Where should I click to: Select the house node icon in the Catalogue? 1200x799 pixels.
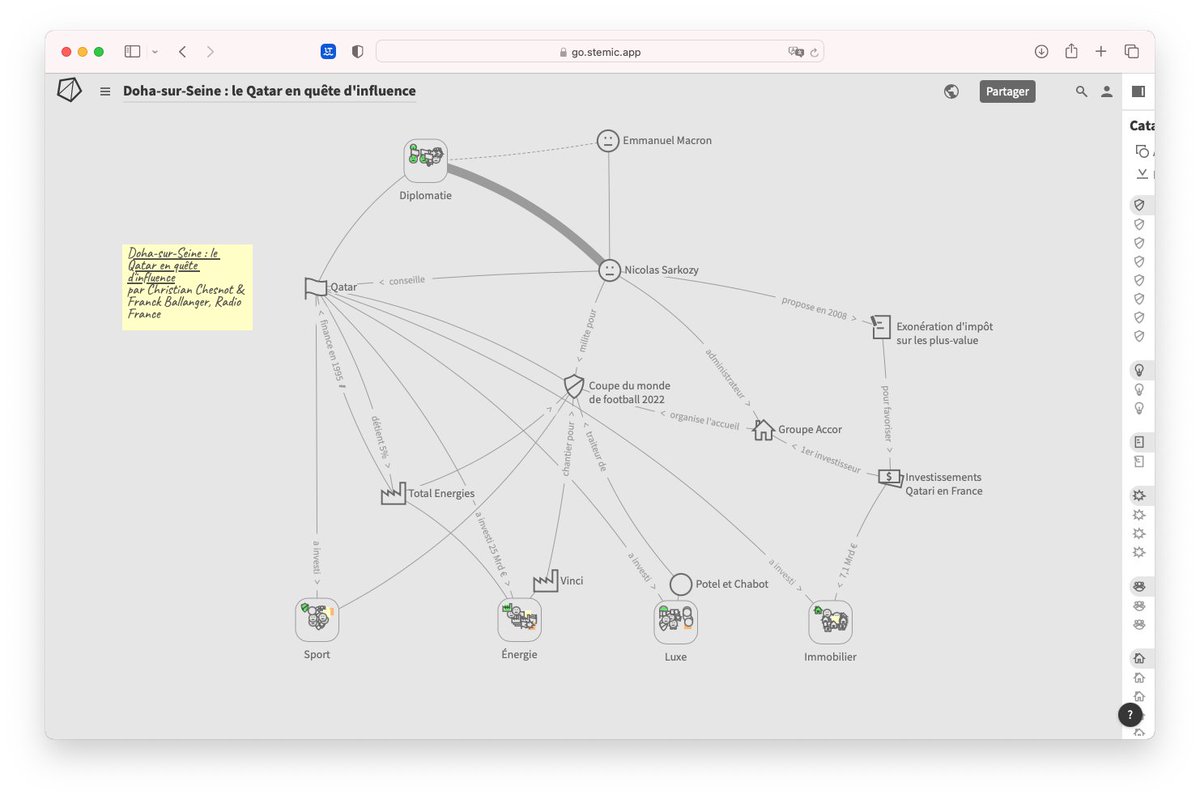(1139, 658)
